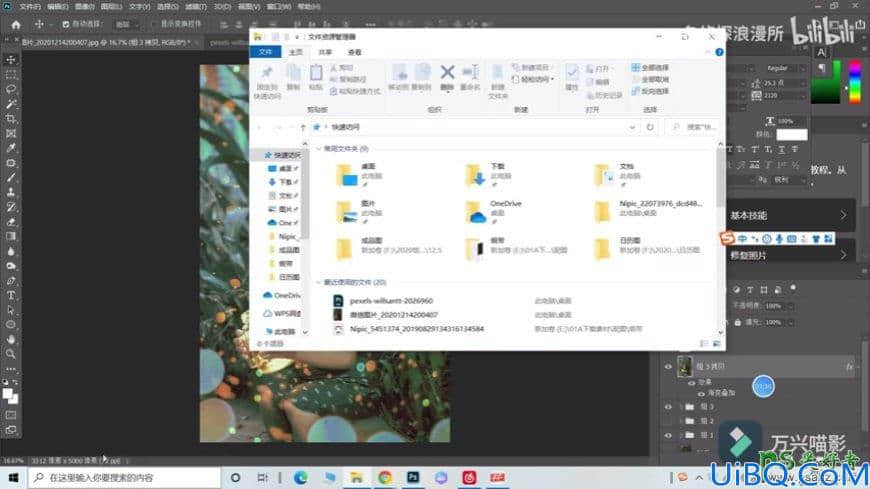Select the Eyedropper tool
The width and height of the screenshot is (870, 489).
pos(11,148)
